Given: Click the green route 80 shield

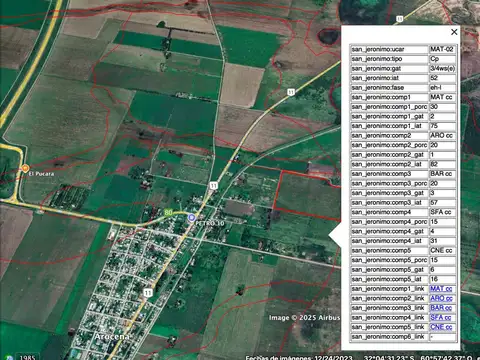Looking at the screenshot, I should (169, 212).
